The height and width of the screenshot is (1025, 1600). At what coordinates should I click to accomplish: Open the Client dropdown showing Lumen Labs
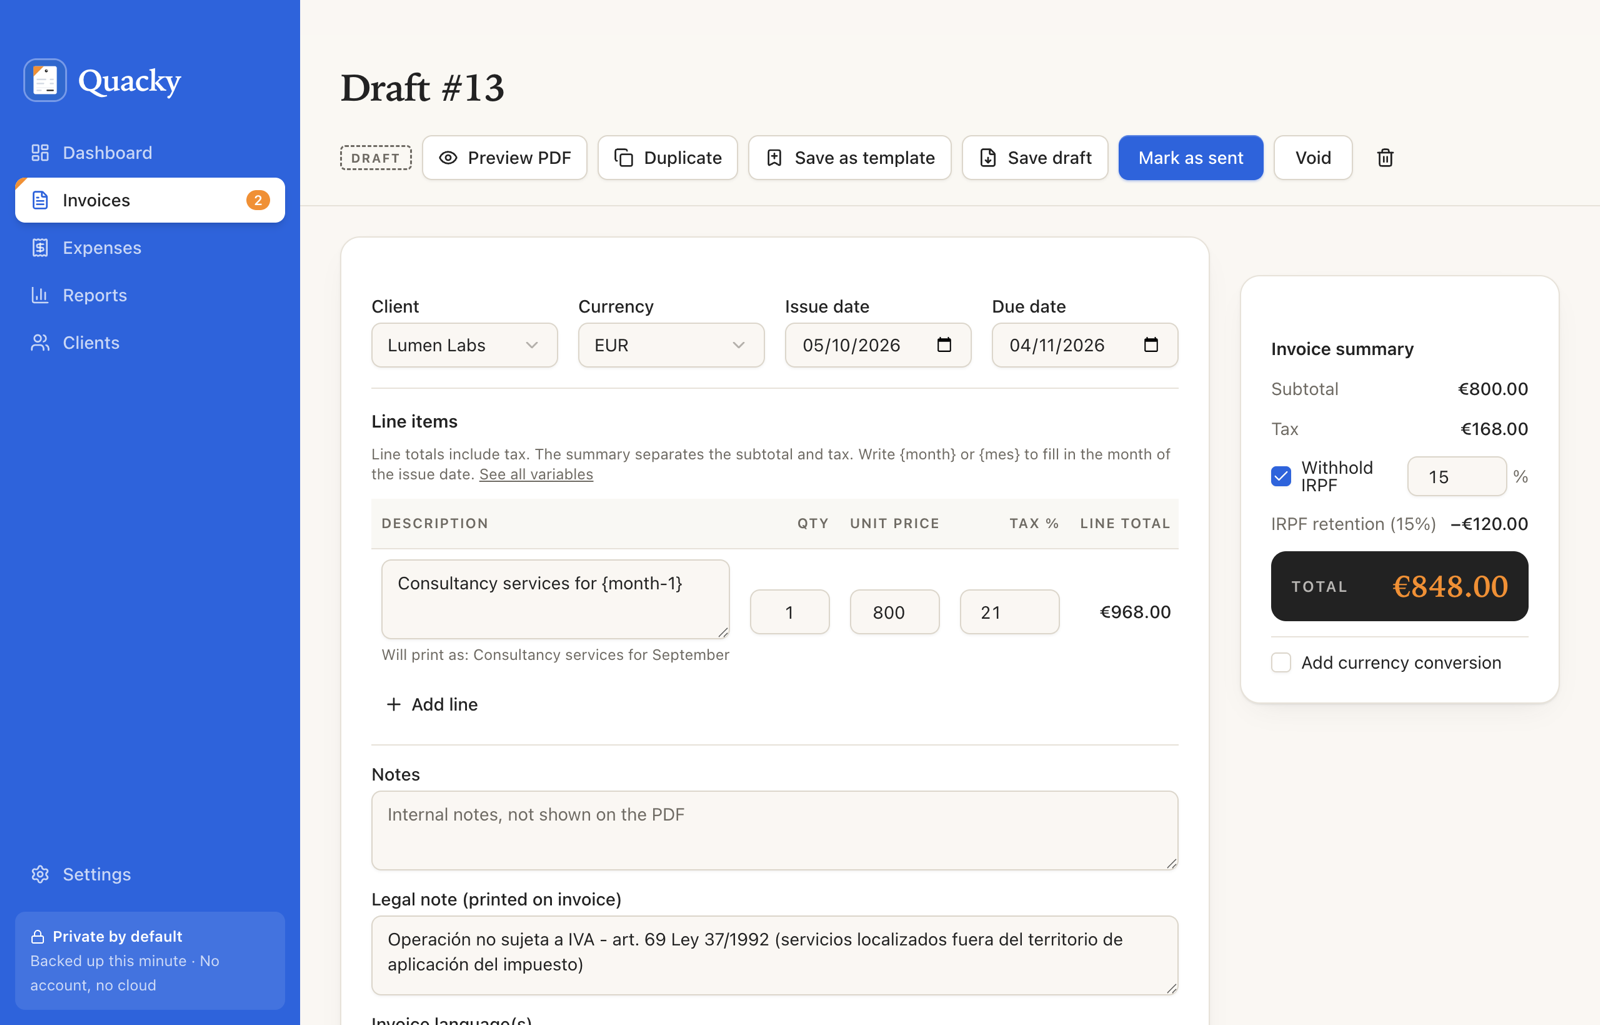click(465, 345)
